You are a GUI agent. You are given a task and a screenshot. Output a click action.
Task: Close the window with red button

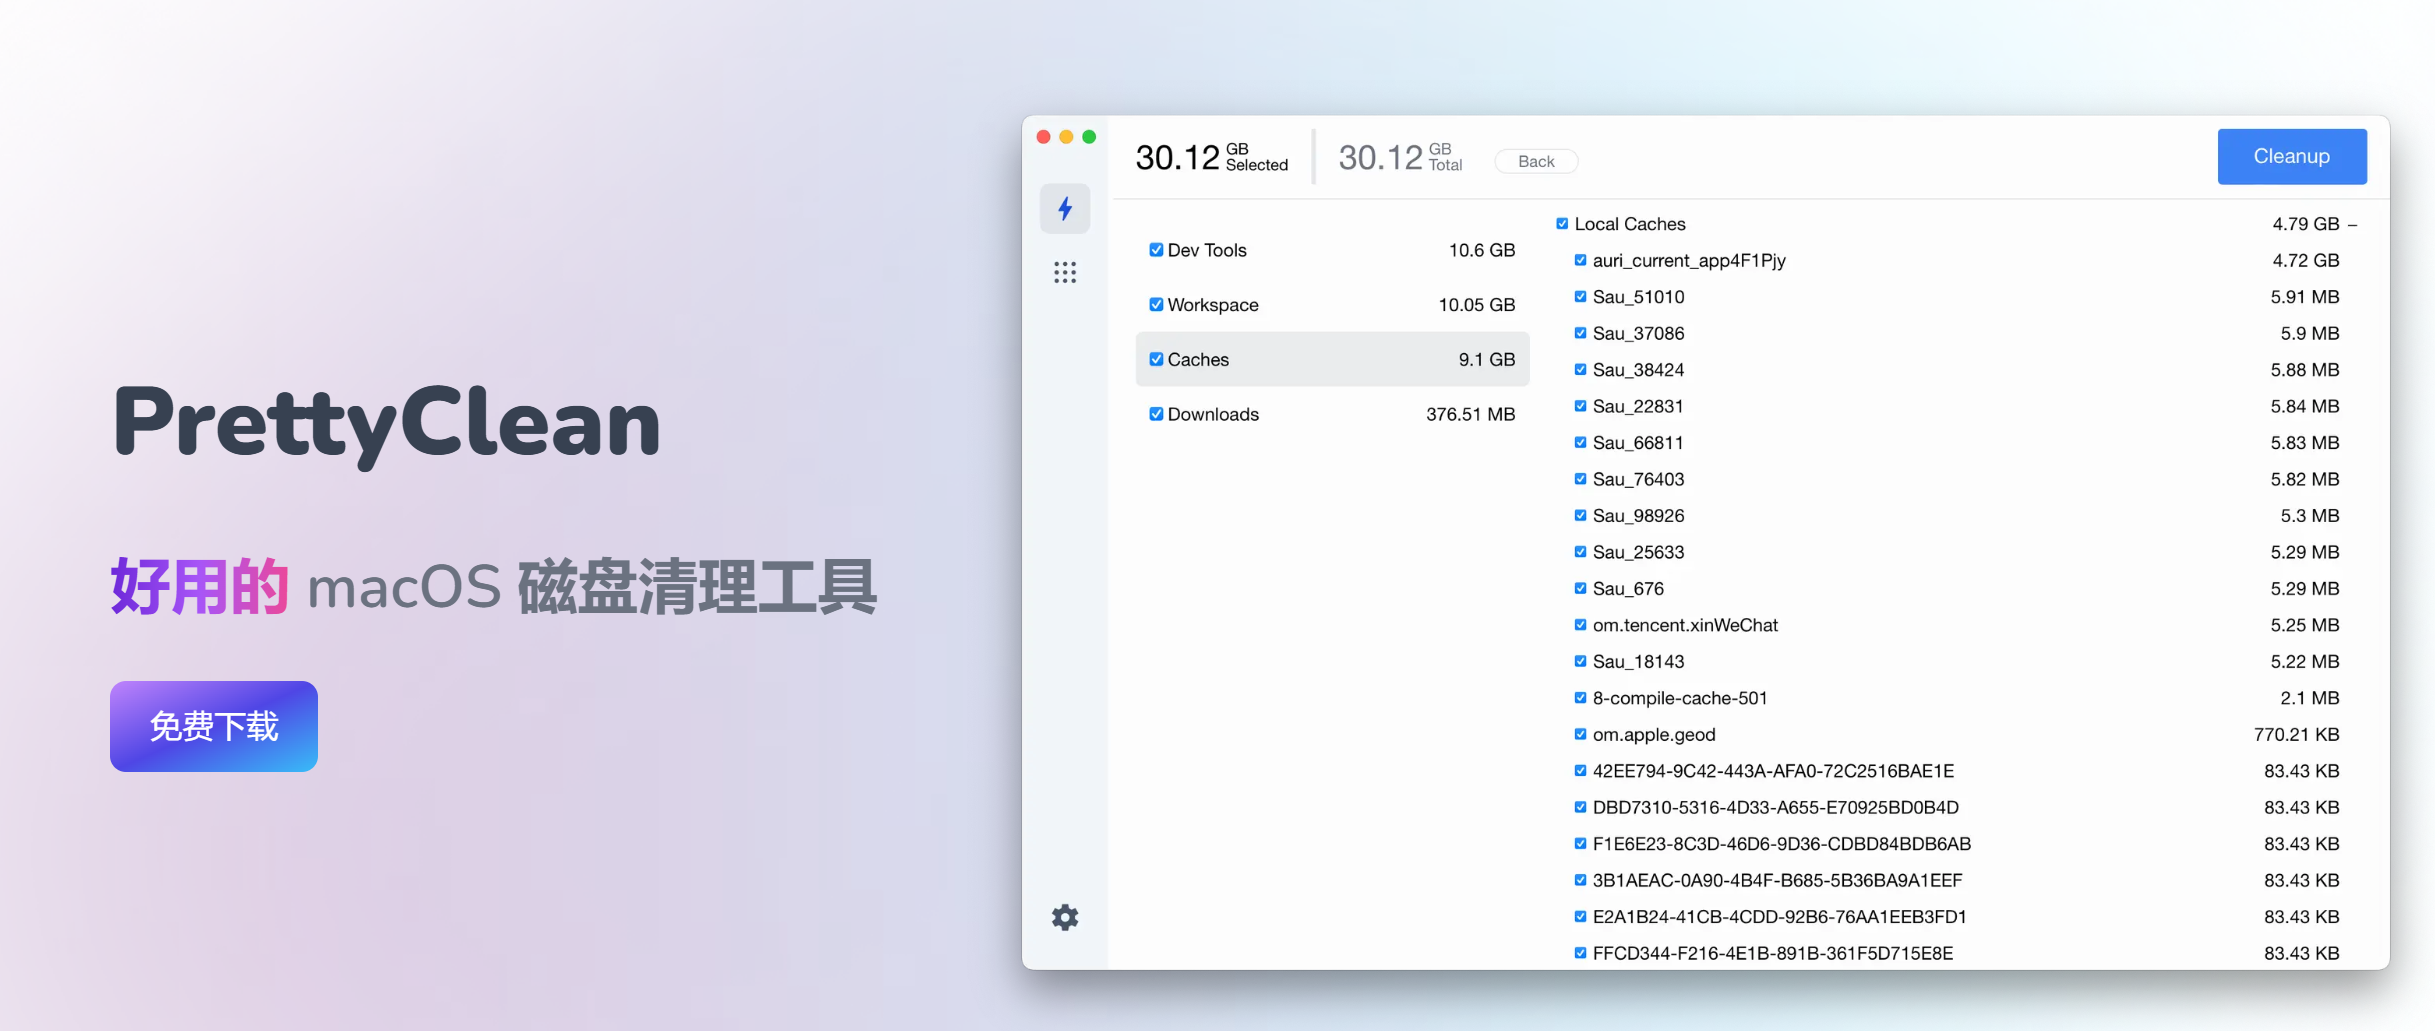point(1043,137)
